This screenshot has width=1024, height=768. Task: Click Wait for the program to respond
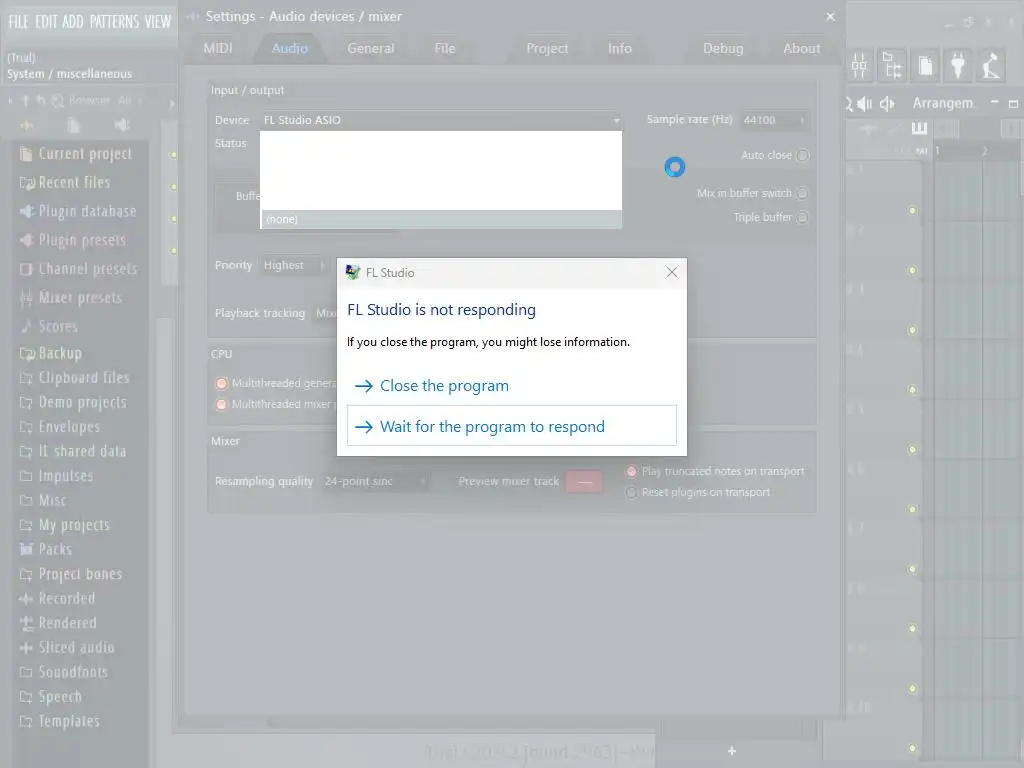[511, 426]
